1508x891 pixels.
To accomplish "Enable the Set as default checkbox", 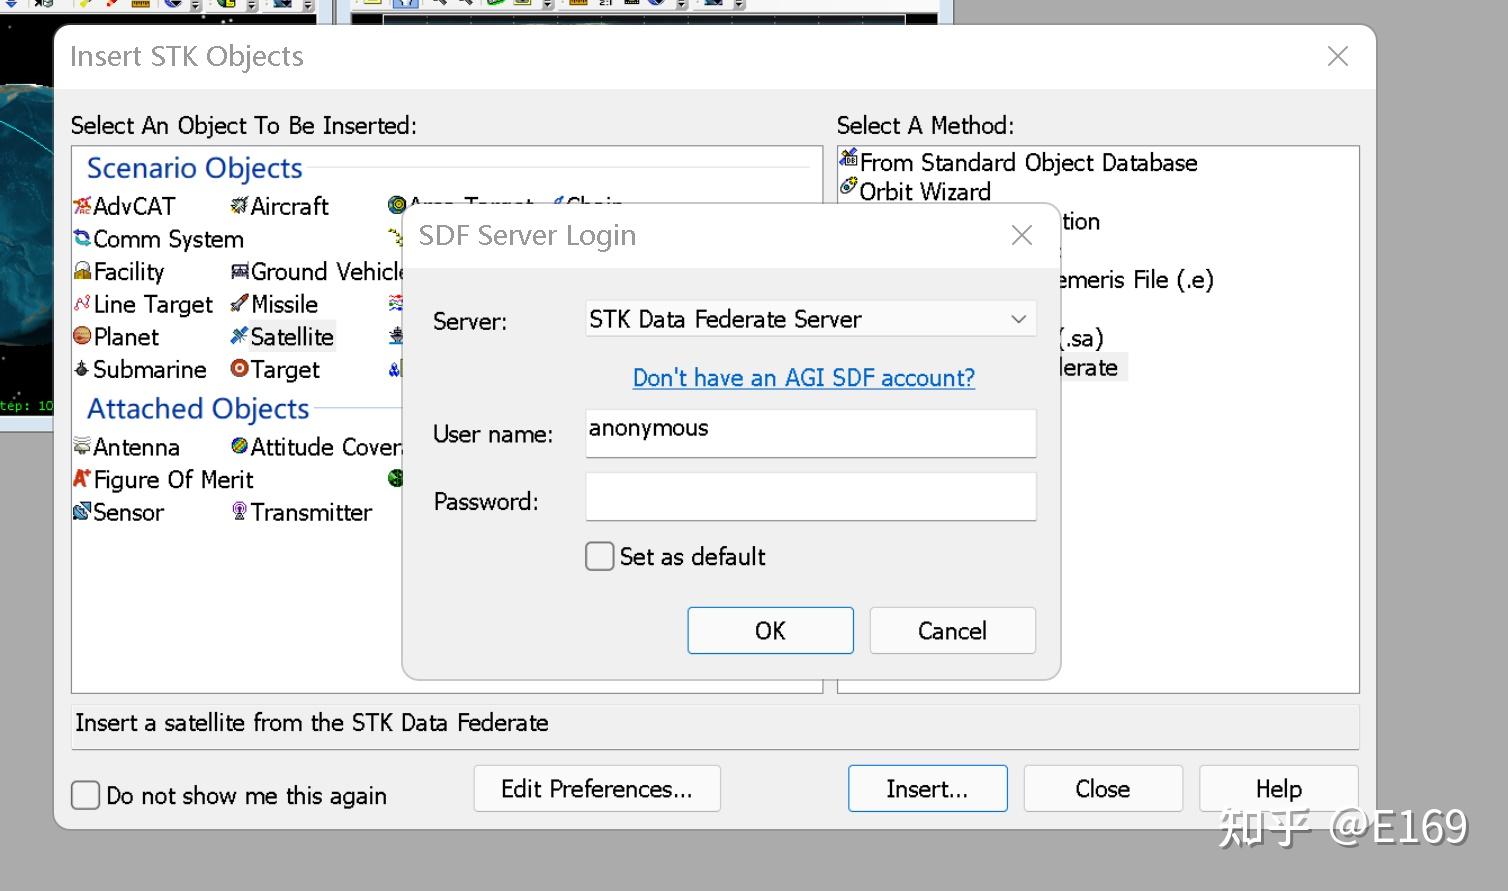I will coord(599,556).
